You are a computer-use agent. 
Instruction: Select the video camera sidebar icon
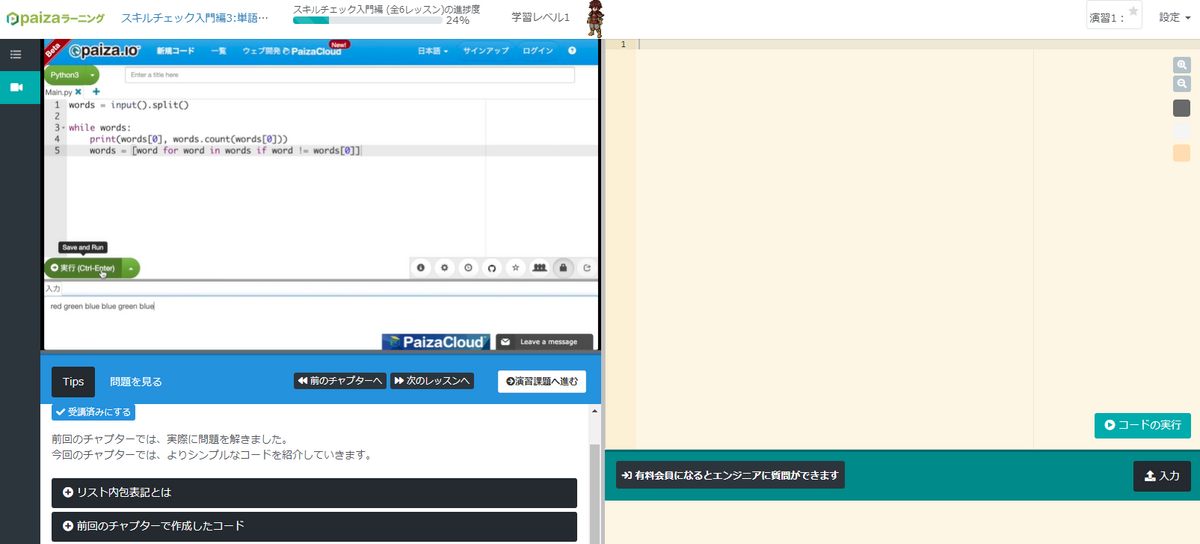16,87
